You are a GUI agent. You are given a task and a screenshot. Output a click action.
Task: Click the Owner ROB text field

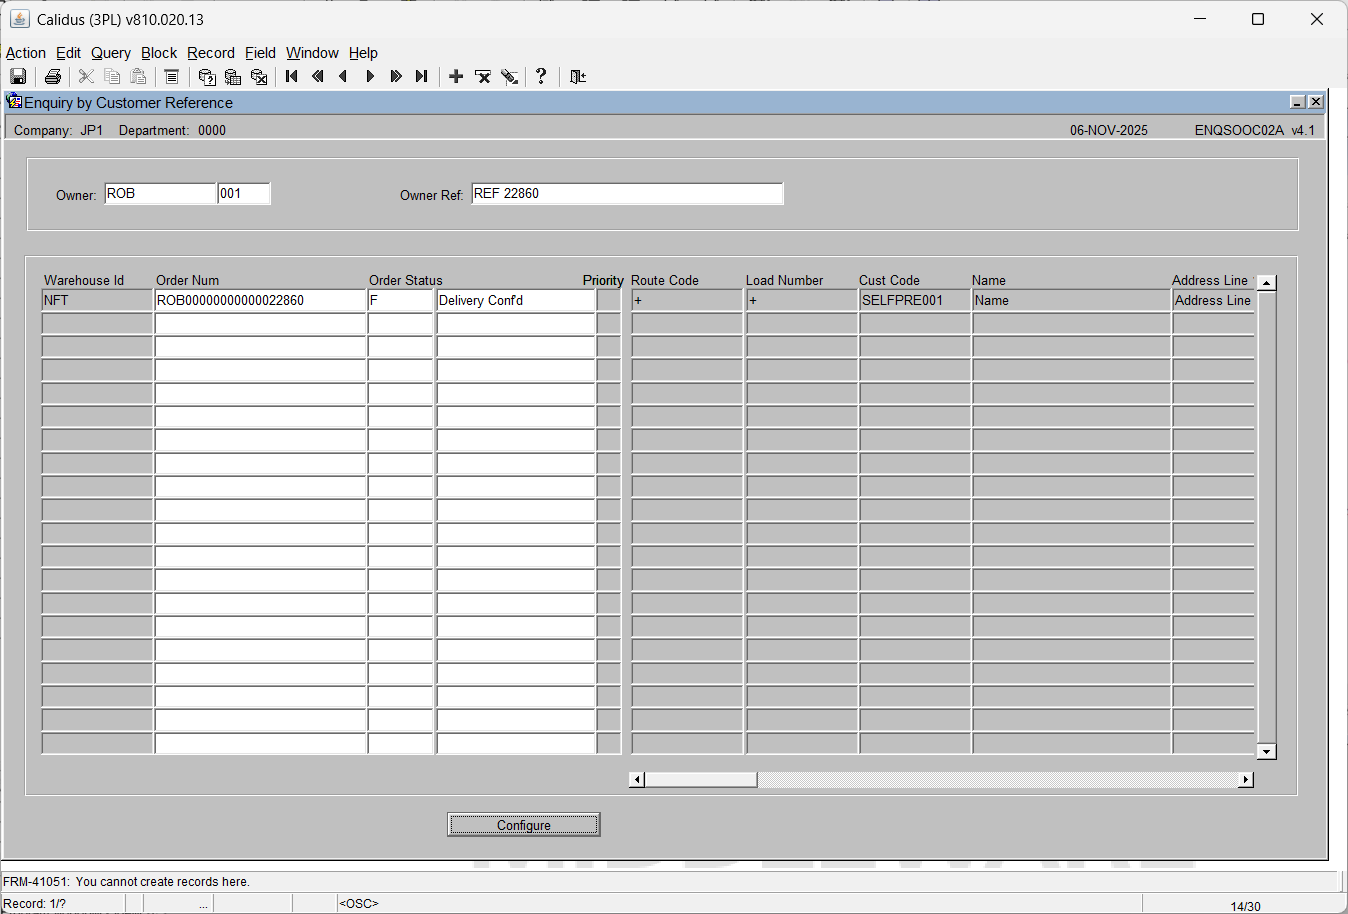pyautogui.click(x=160, y=194)
